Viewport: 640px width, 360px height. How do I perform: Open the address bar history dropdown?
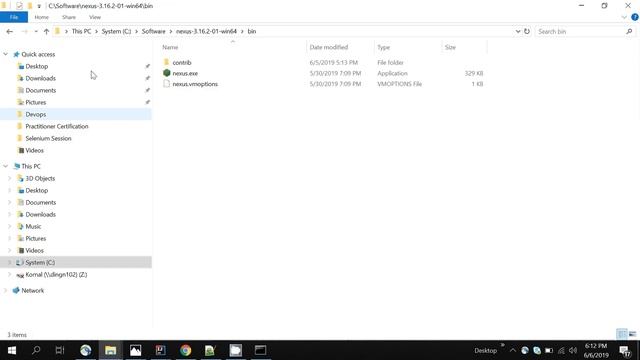518,31
